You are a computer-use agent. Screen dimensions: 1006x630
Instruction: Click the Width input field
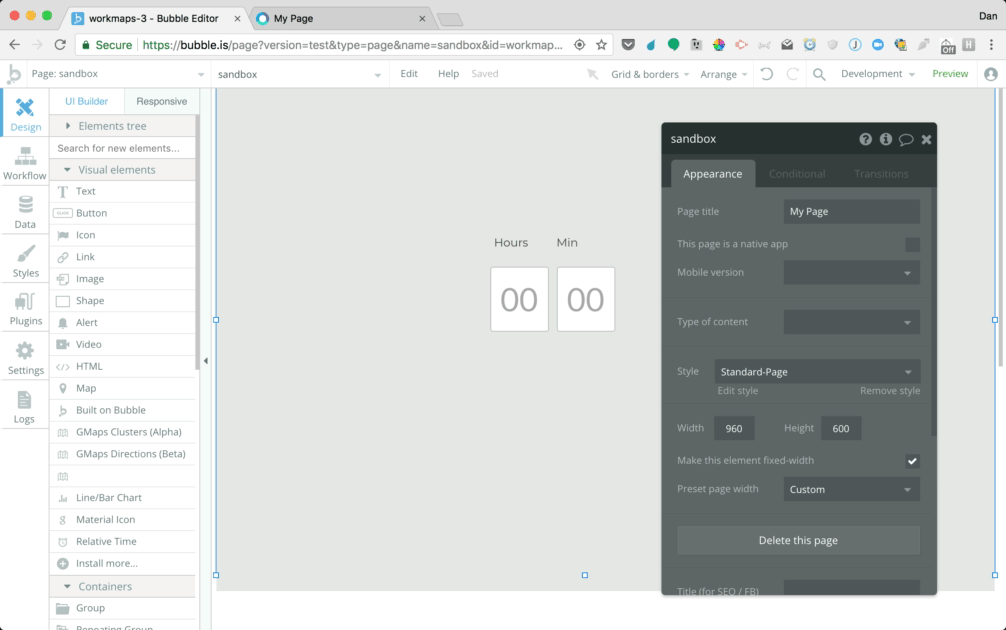(734, 429)
